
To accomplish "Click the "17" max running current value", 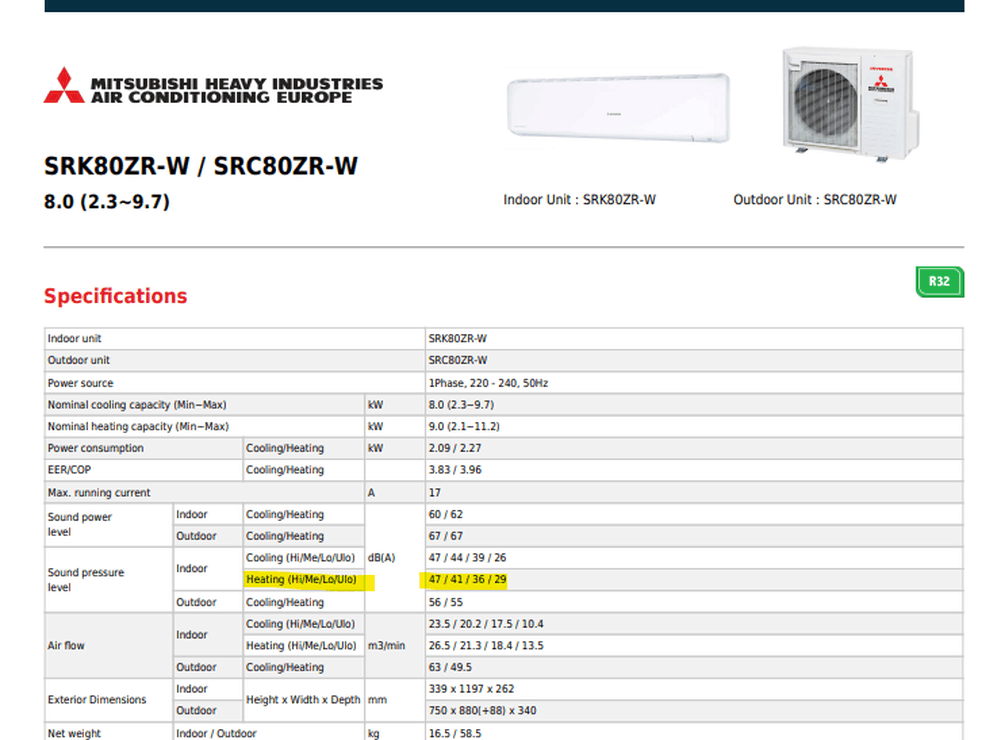I will 435,493.
